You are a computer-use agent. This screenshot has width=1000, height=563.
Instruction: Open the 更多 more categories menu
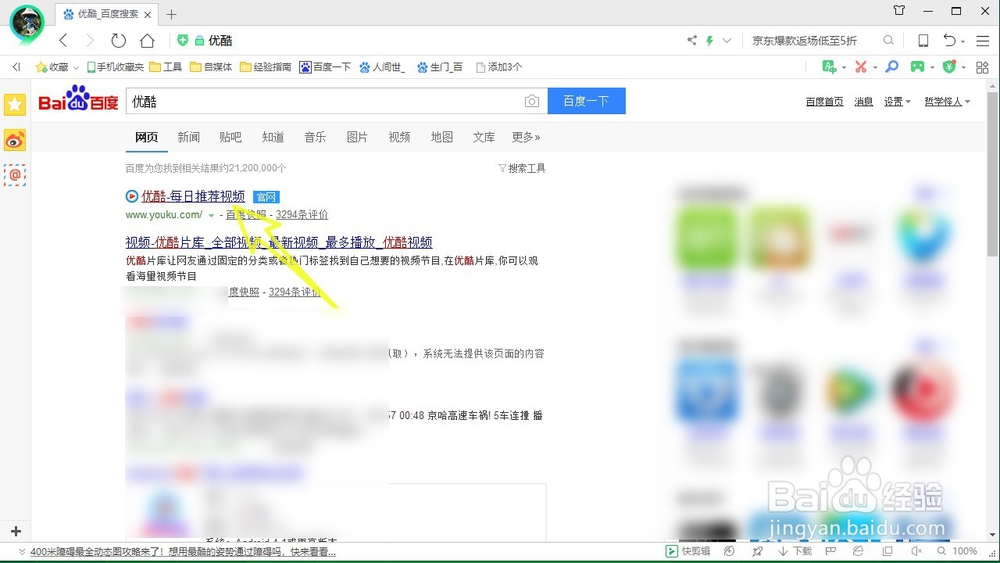click(x=526, y=137)
